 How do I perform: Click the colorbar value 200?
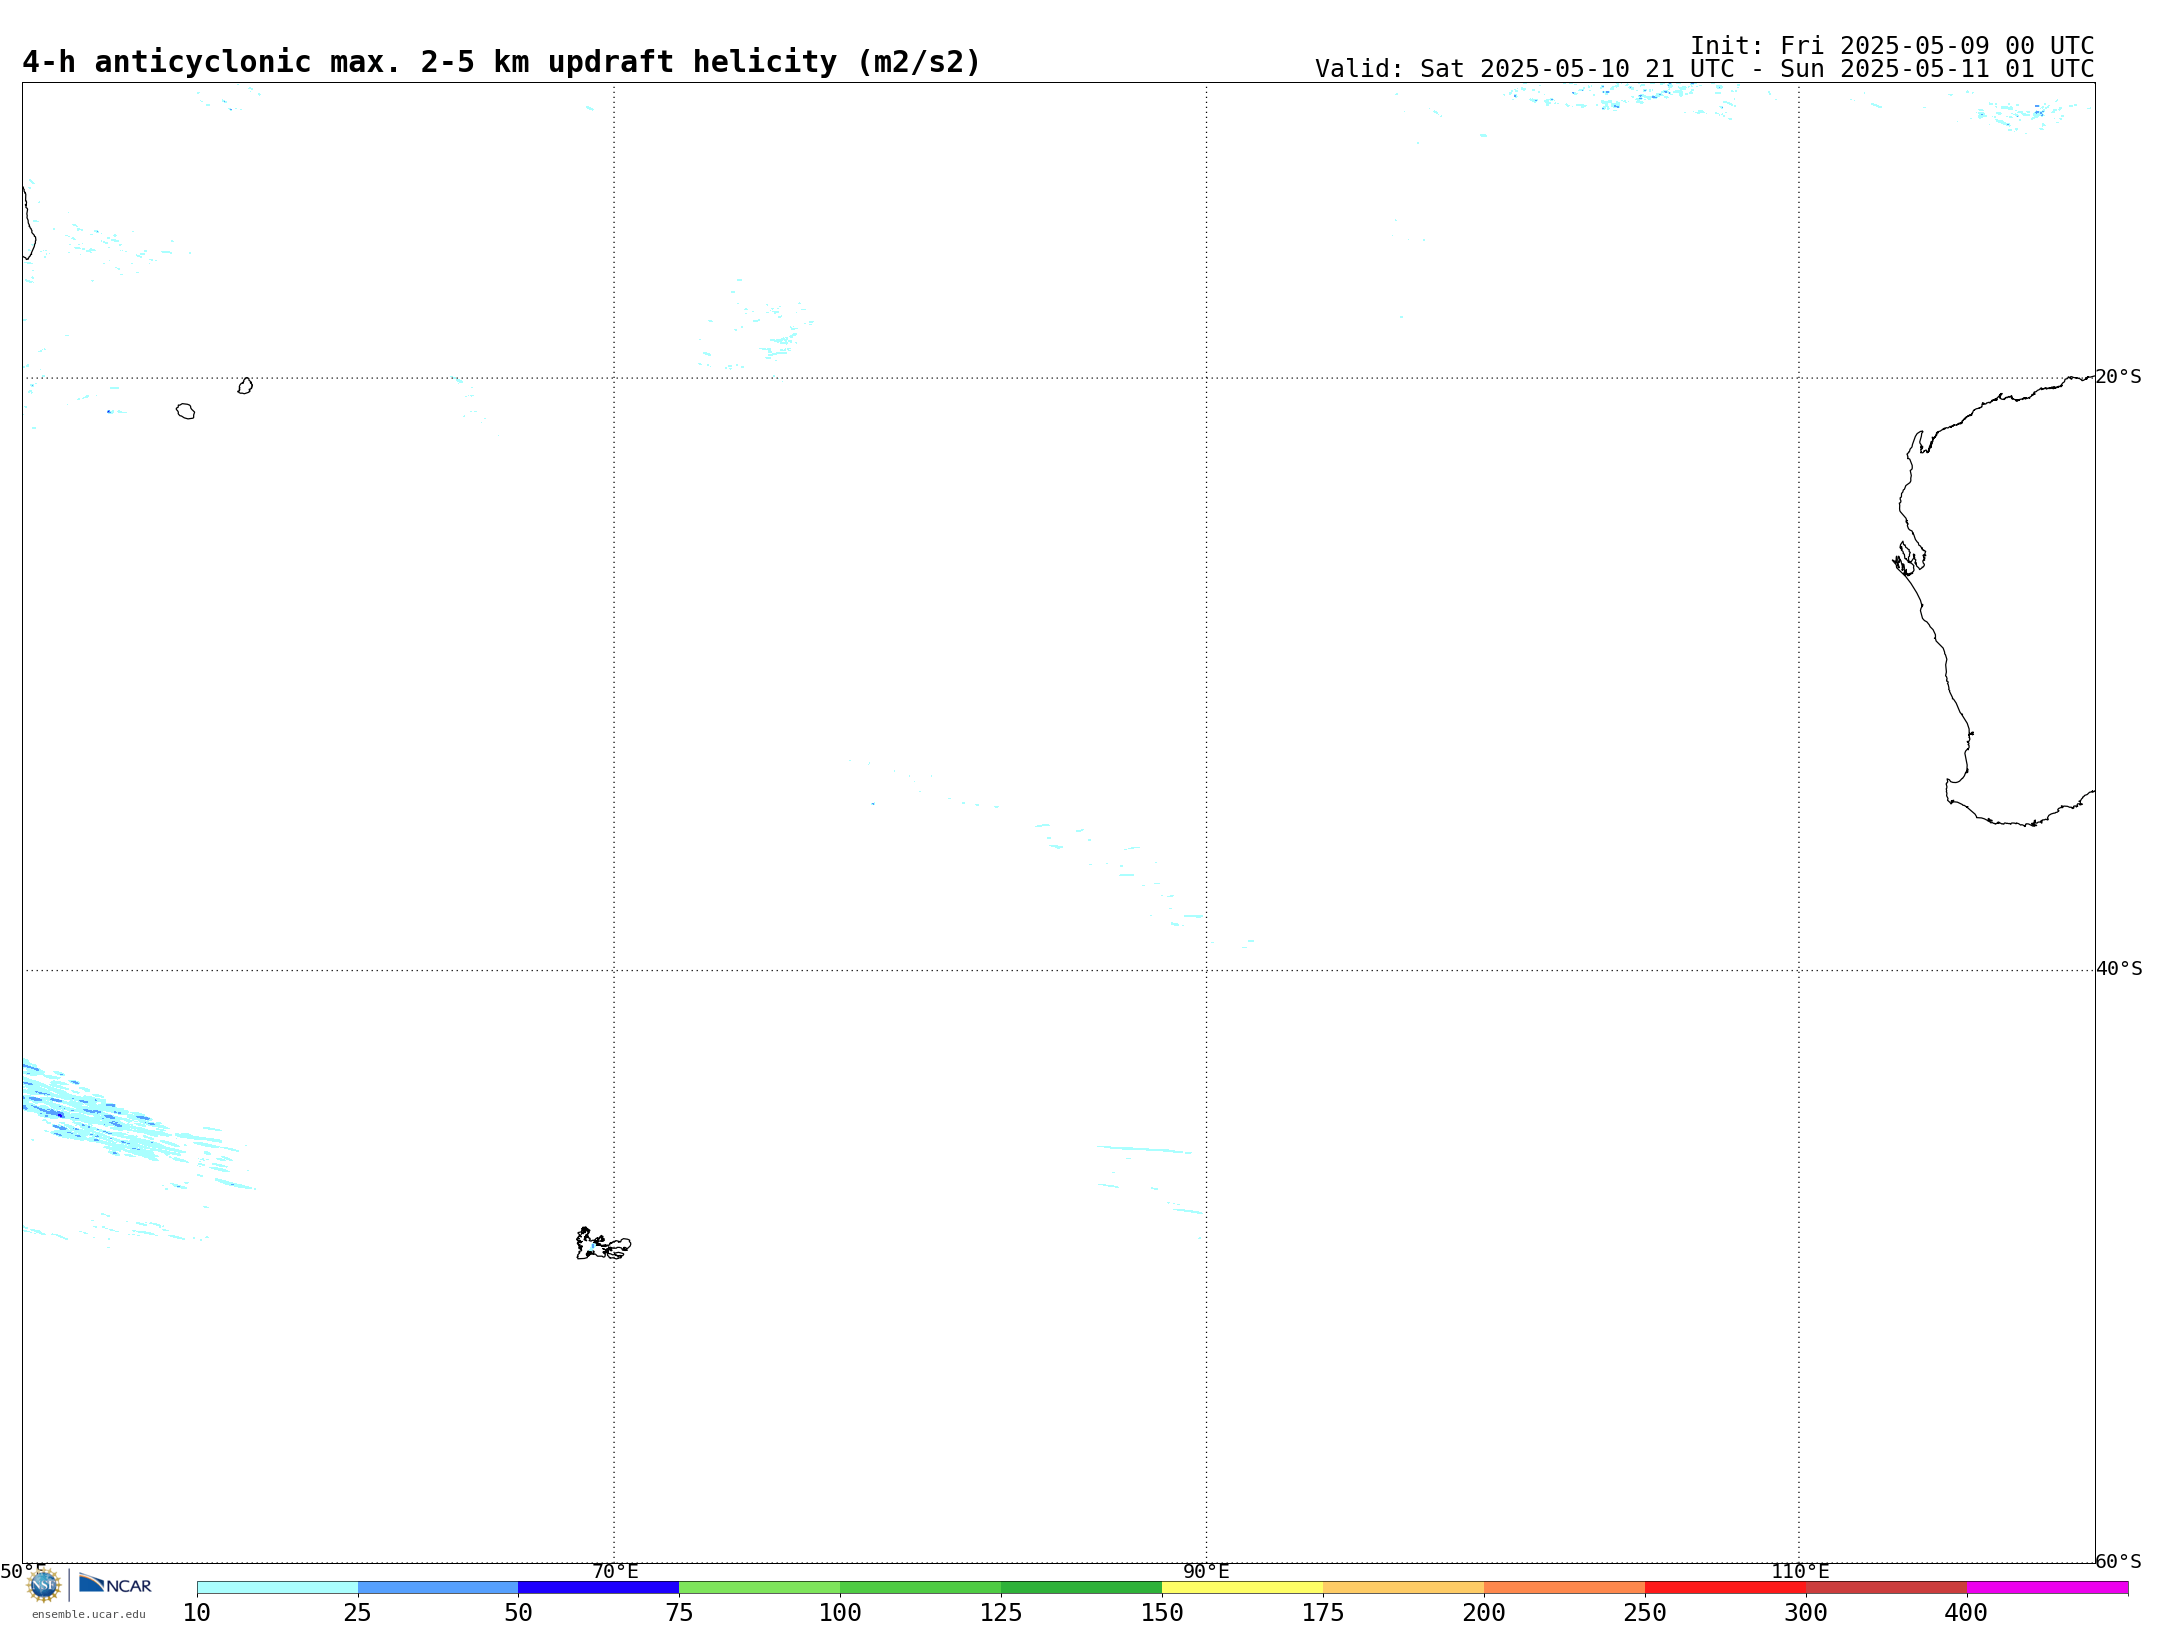[1484, 1613]
